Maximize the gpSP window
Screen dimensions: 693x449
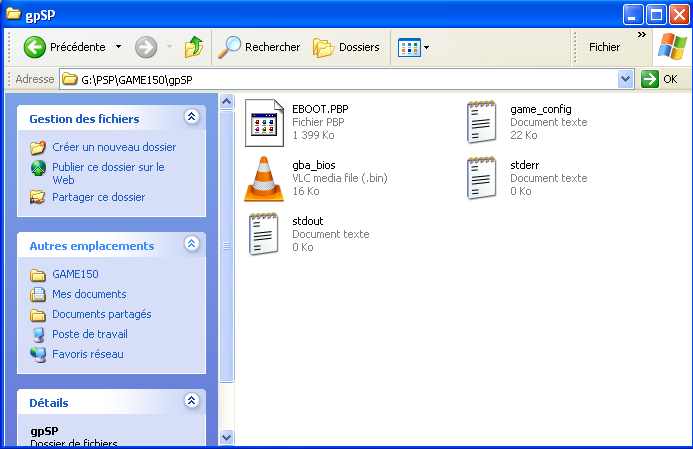[x=656, y=15]
